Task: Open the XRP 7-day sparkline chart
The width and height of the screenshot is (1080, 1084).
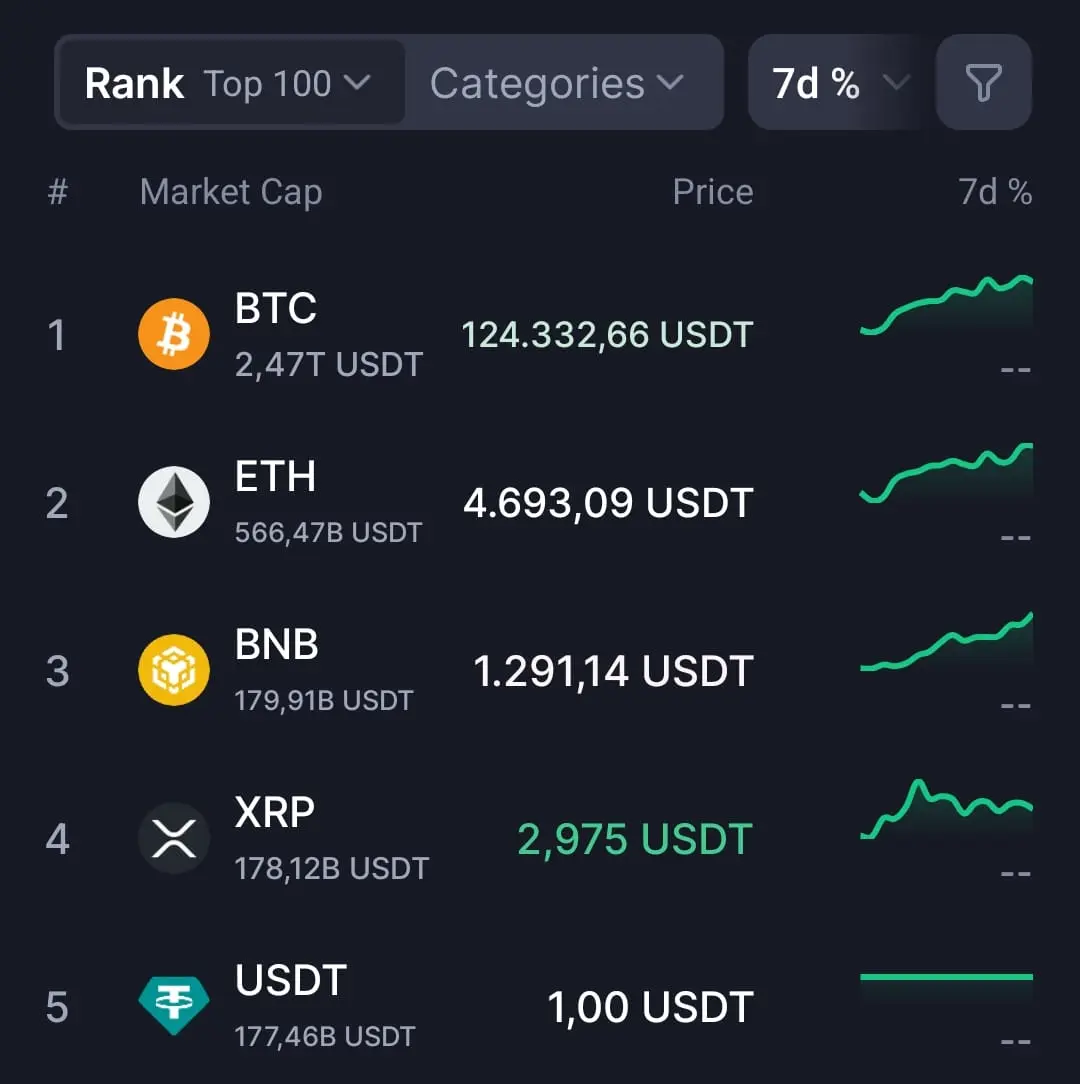Action: pyautogui.click(x=946, y=810)
